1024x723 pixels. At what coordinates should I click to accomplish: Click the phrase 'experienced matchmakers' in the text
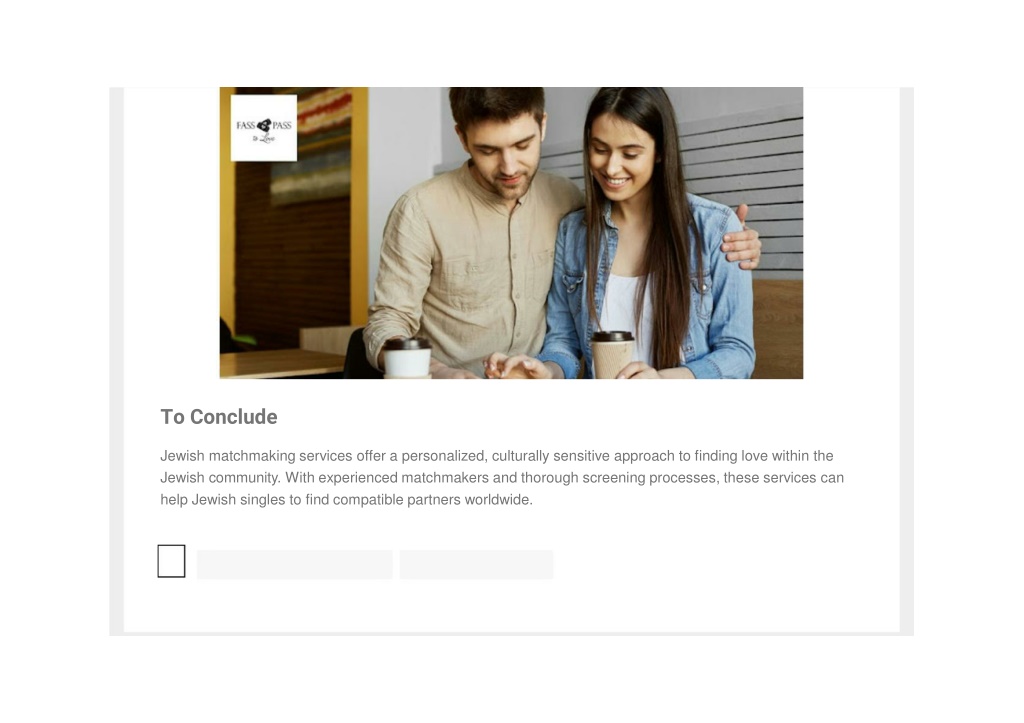(x=404, y=477)
